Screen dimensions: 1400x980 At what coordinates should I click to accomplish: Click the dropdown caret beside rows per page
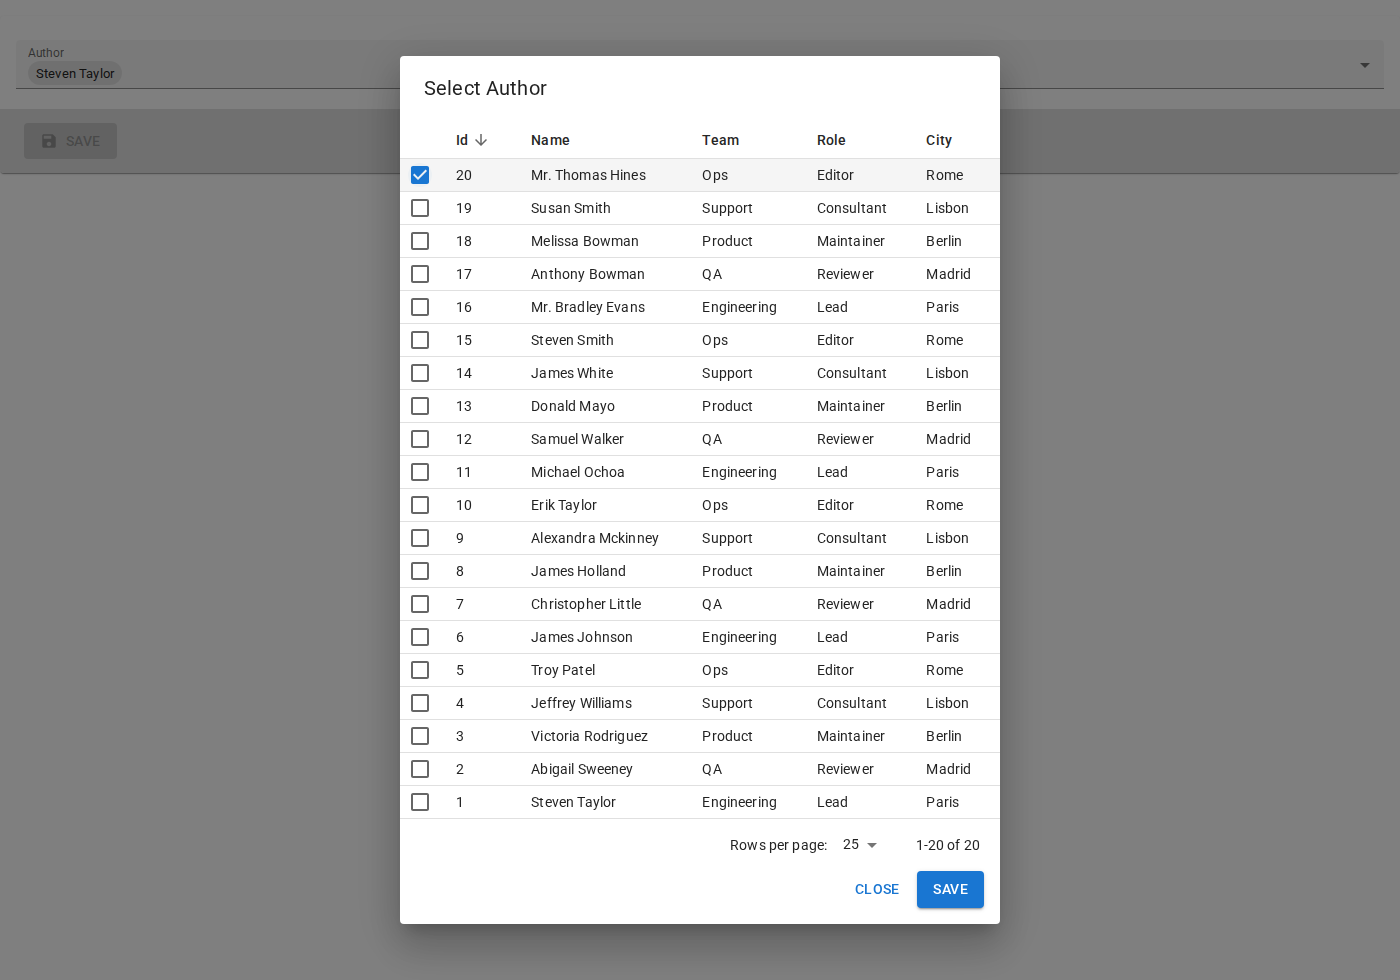click(x=872, y=845)
